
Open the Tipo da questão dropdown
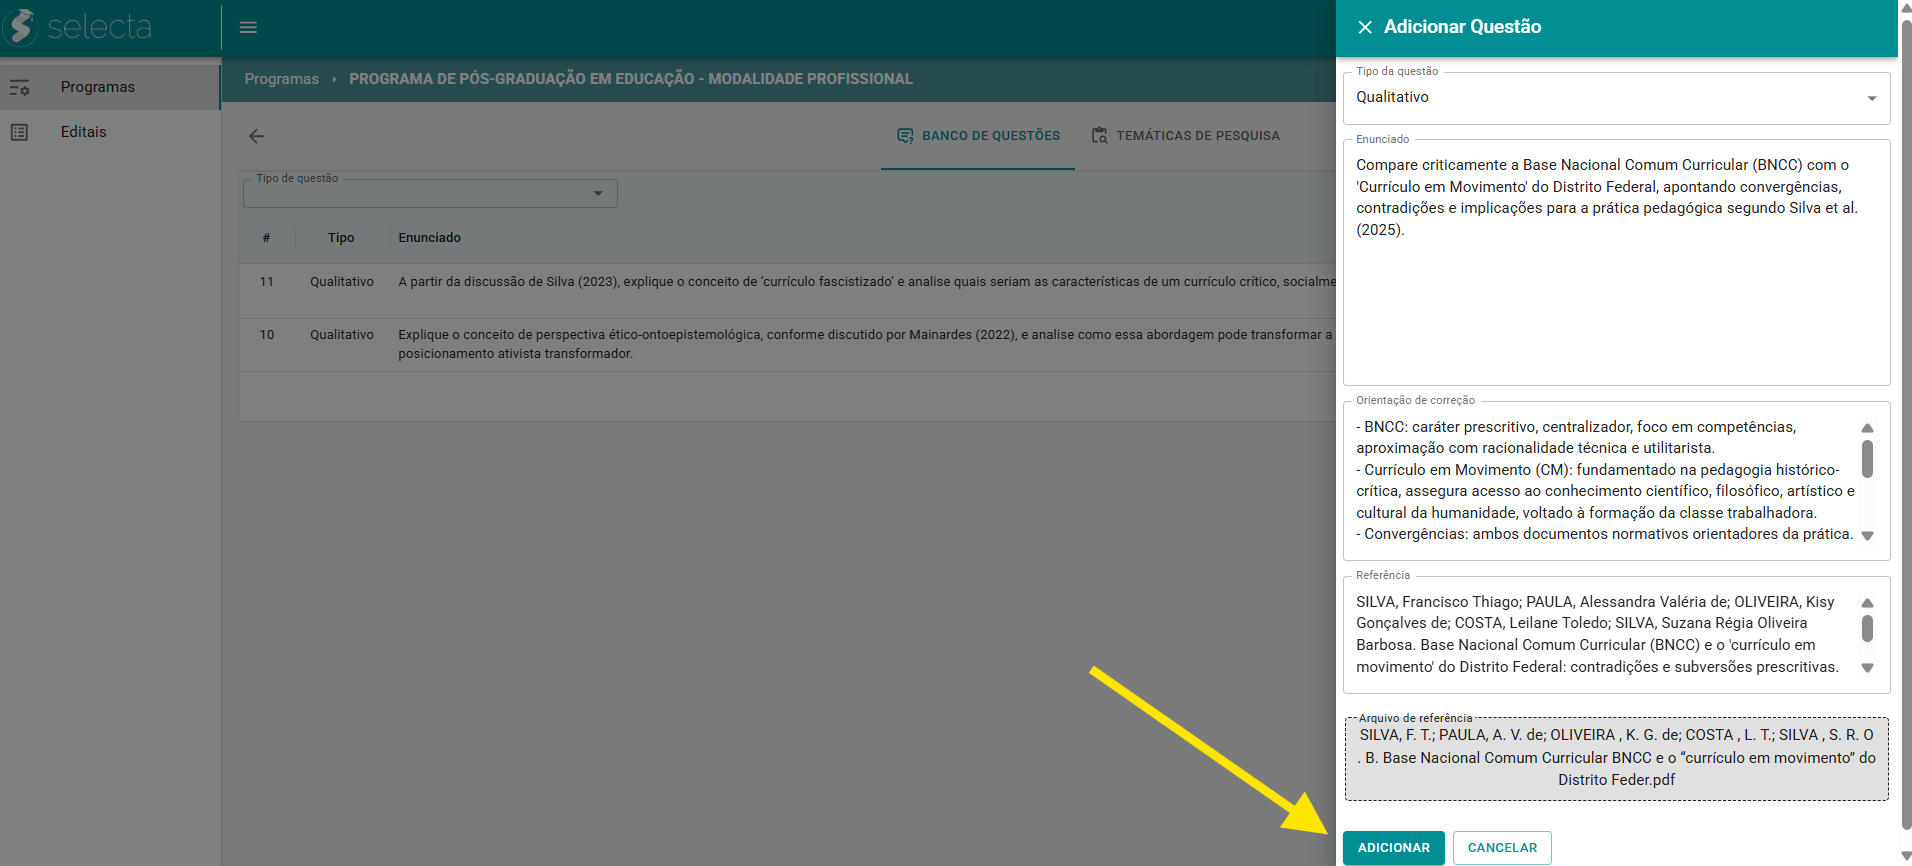(1615, 98)
